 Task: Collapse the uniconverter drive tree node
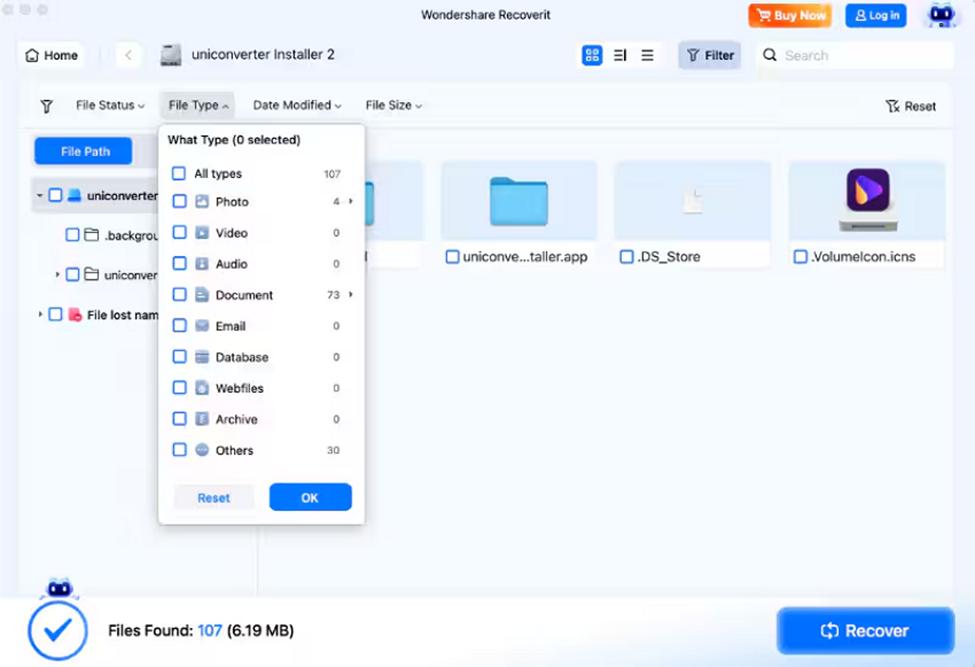click(39, 196)
